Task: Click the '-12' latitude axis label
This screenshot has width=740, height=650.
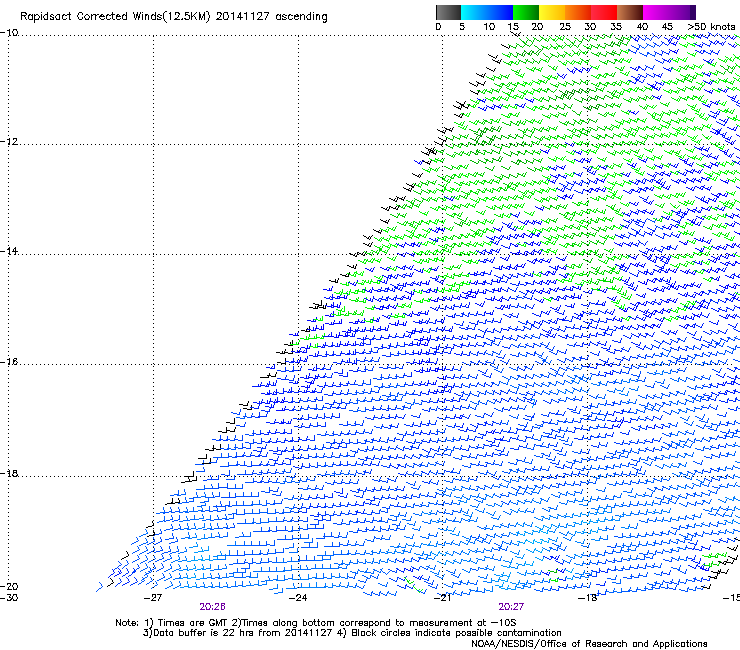Action: tap(9, 142)
